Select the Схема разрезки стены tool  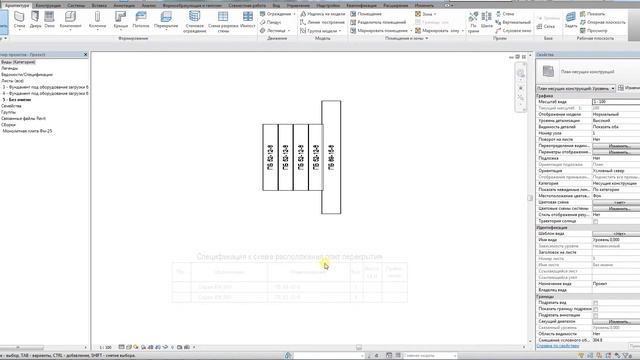[x=223, y=22]
